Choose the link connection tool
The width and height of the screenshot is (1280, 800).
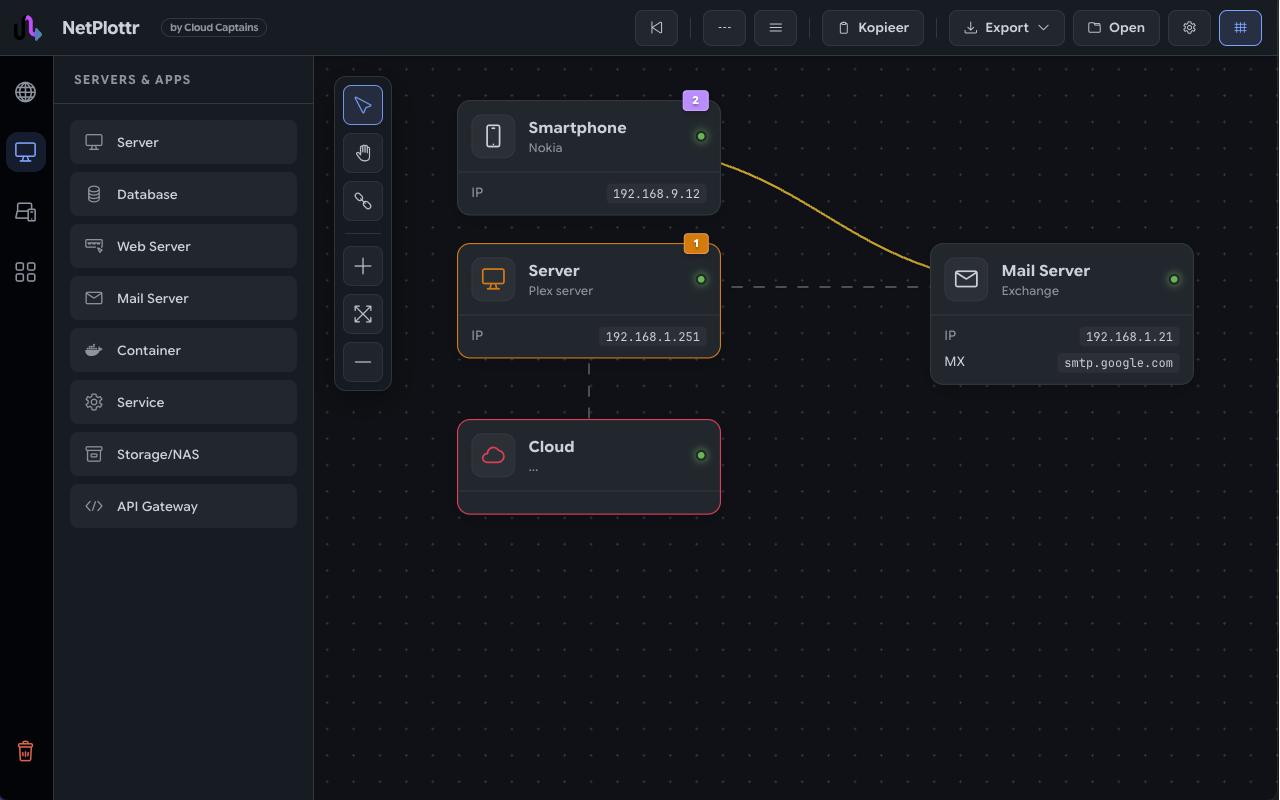click(363, 201)
